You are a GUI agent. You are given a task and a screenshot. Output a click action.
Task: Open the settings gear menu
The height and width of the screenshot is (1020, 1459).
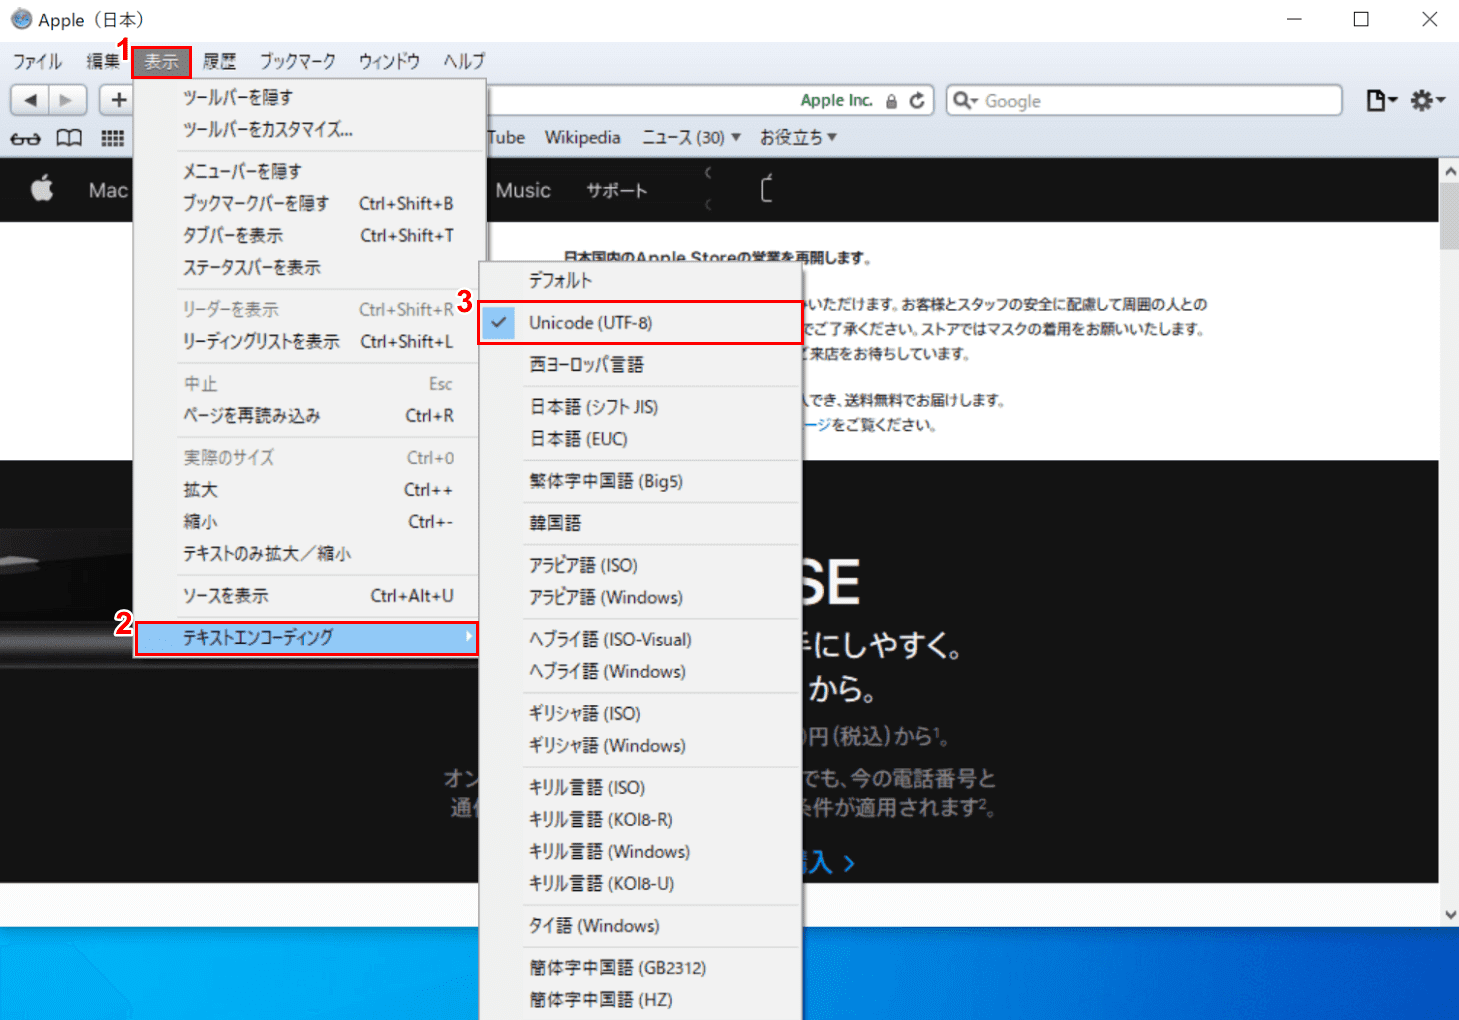[x=1427, y=100]
